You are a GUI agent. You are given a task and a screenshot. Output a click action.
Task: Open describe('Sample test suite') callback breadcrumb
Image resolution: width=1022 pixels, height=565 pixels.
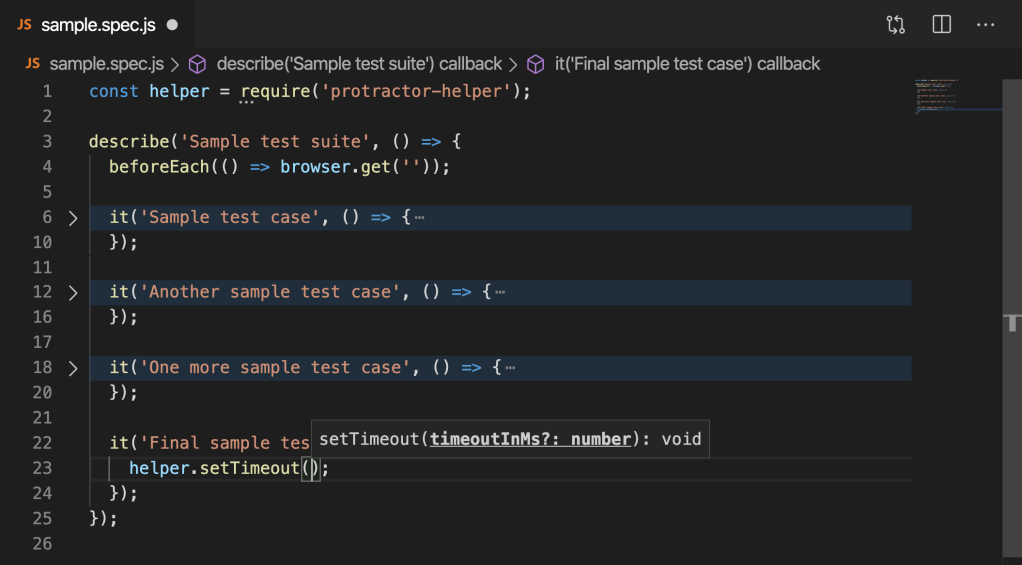click(x=359, y=64)
